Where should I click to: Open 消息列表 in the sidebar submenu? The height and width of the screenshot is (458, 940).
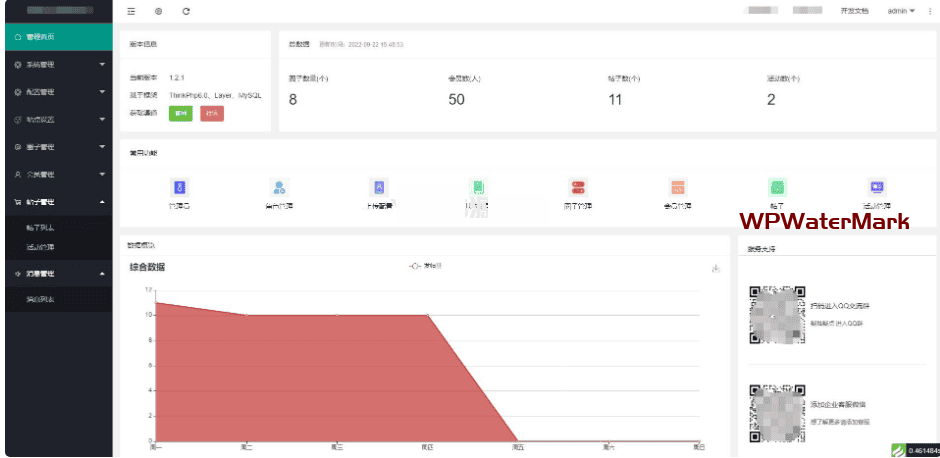point(41,300)
